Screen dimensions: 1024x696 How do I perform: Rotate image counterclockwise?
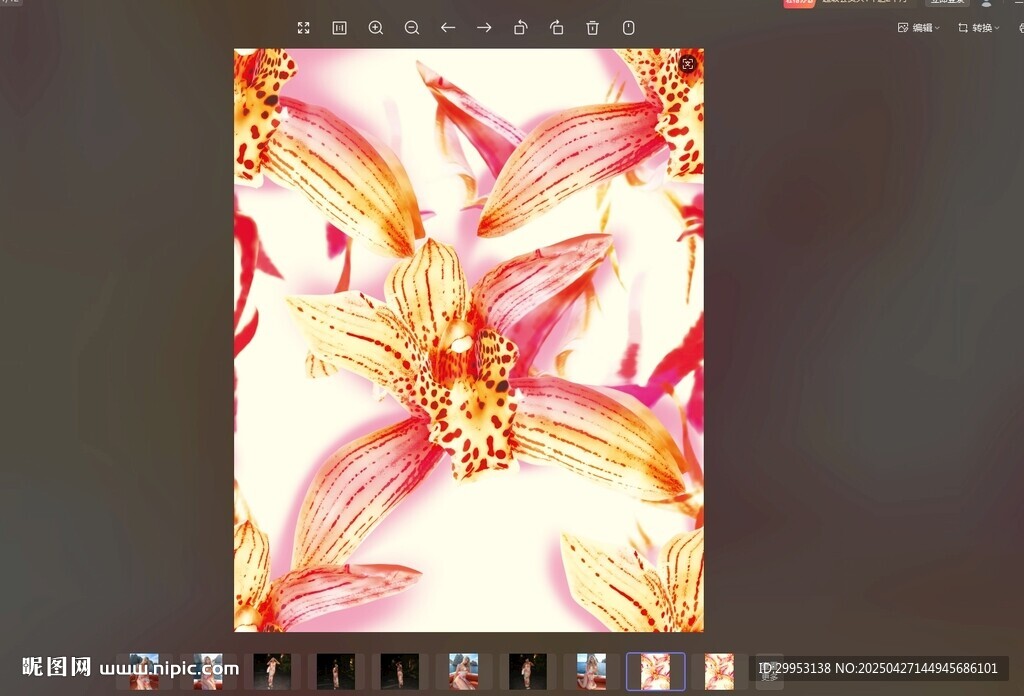(x=520, y=28)
